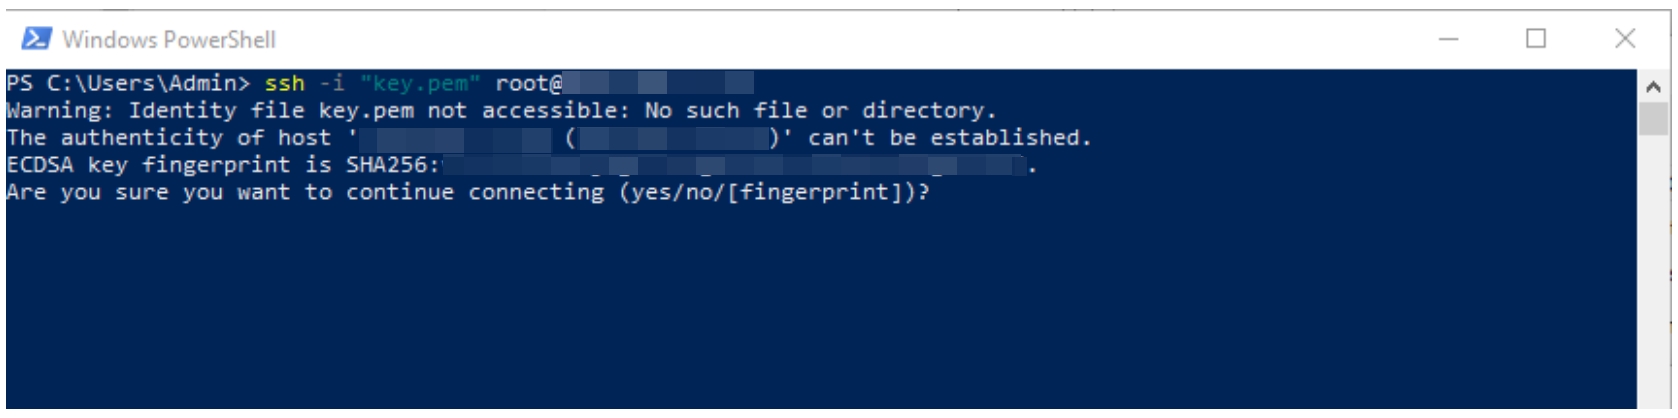
Task: Click the "root@" text in the command
Action: [x=529, y=84]
